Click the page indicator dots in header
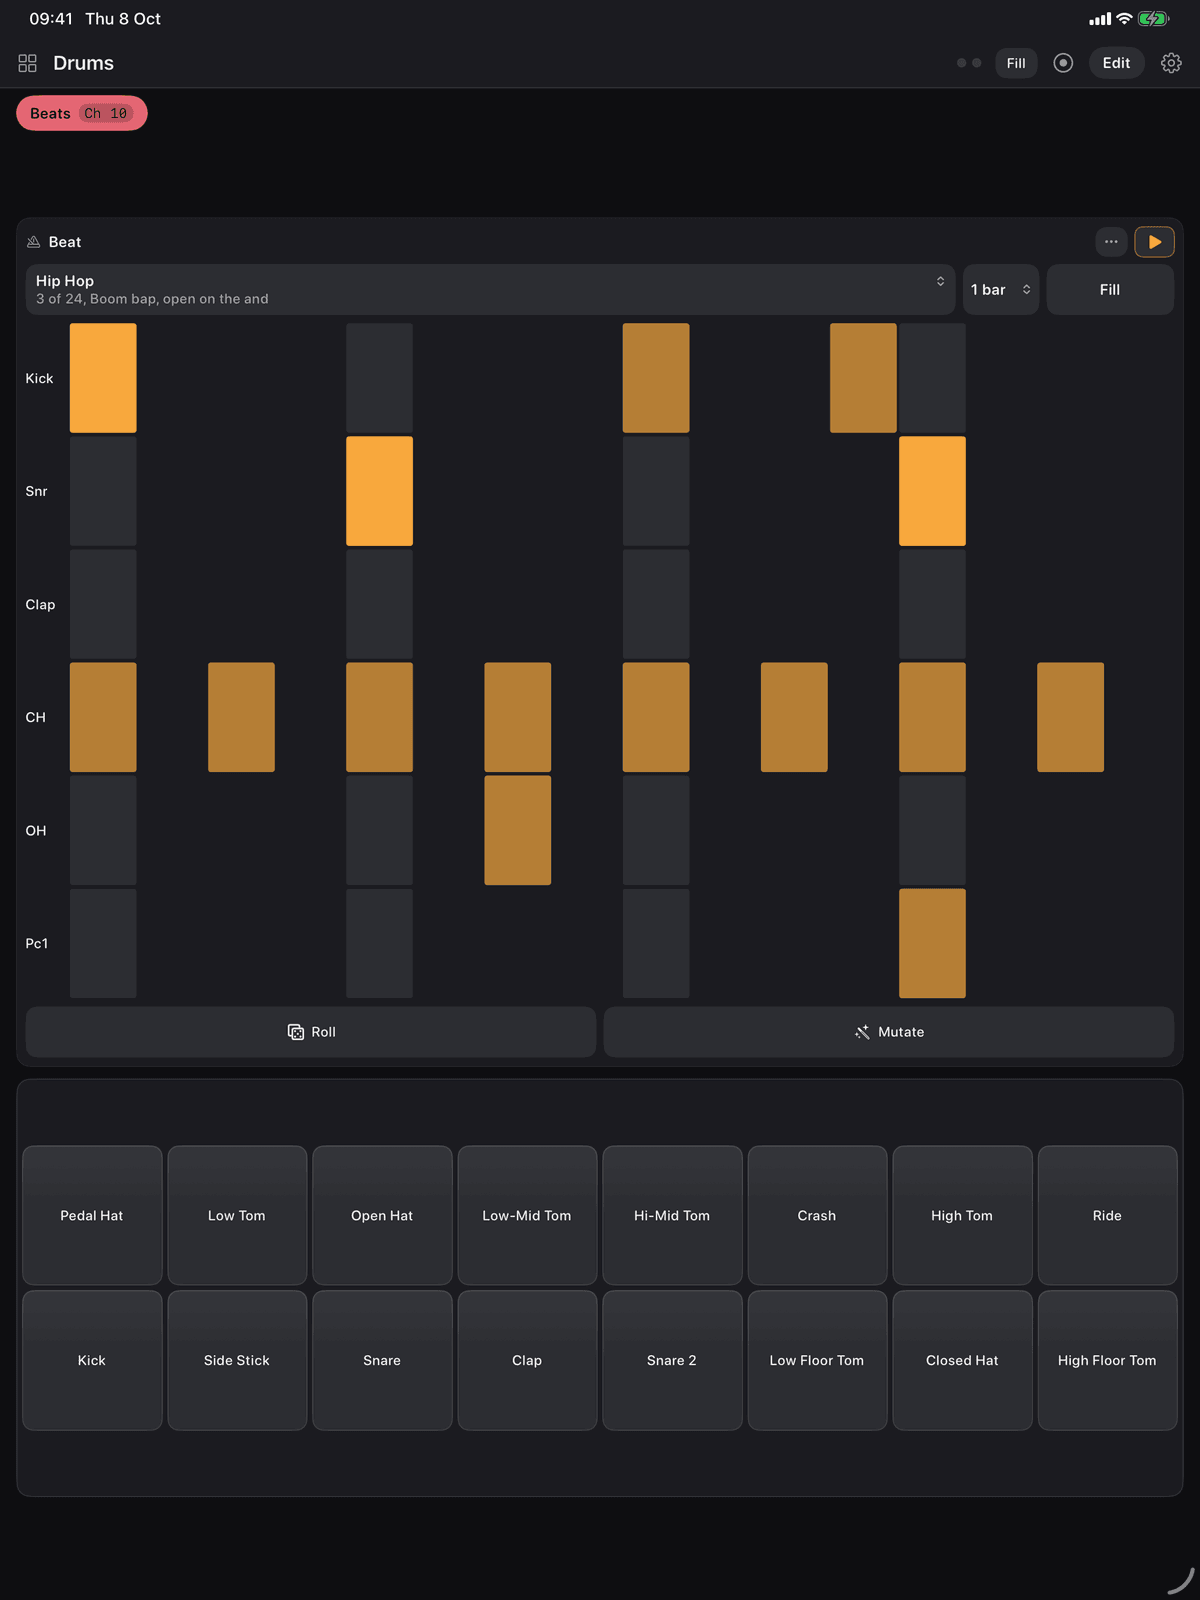1200x1600 pixels. (969, 63)
